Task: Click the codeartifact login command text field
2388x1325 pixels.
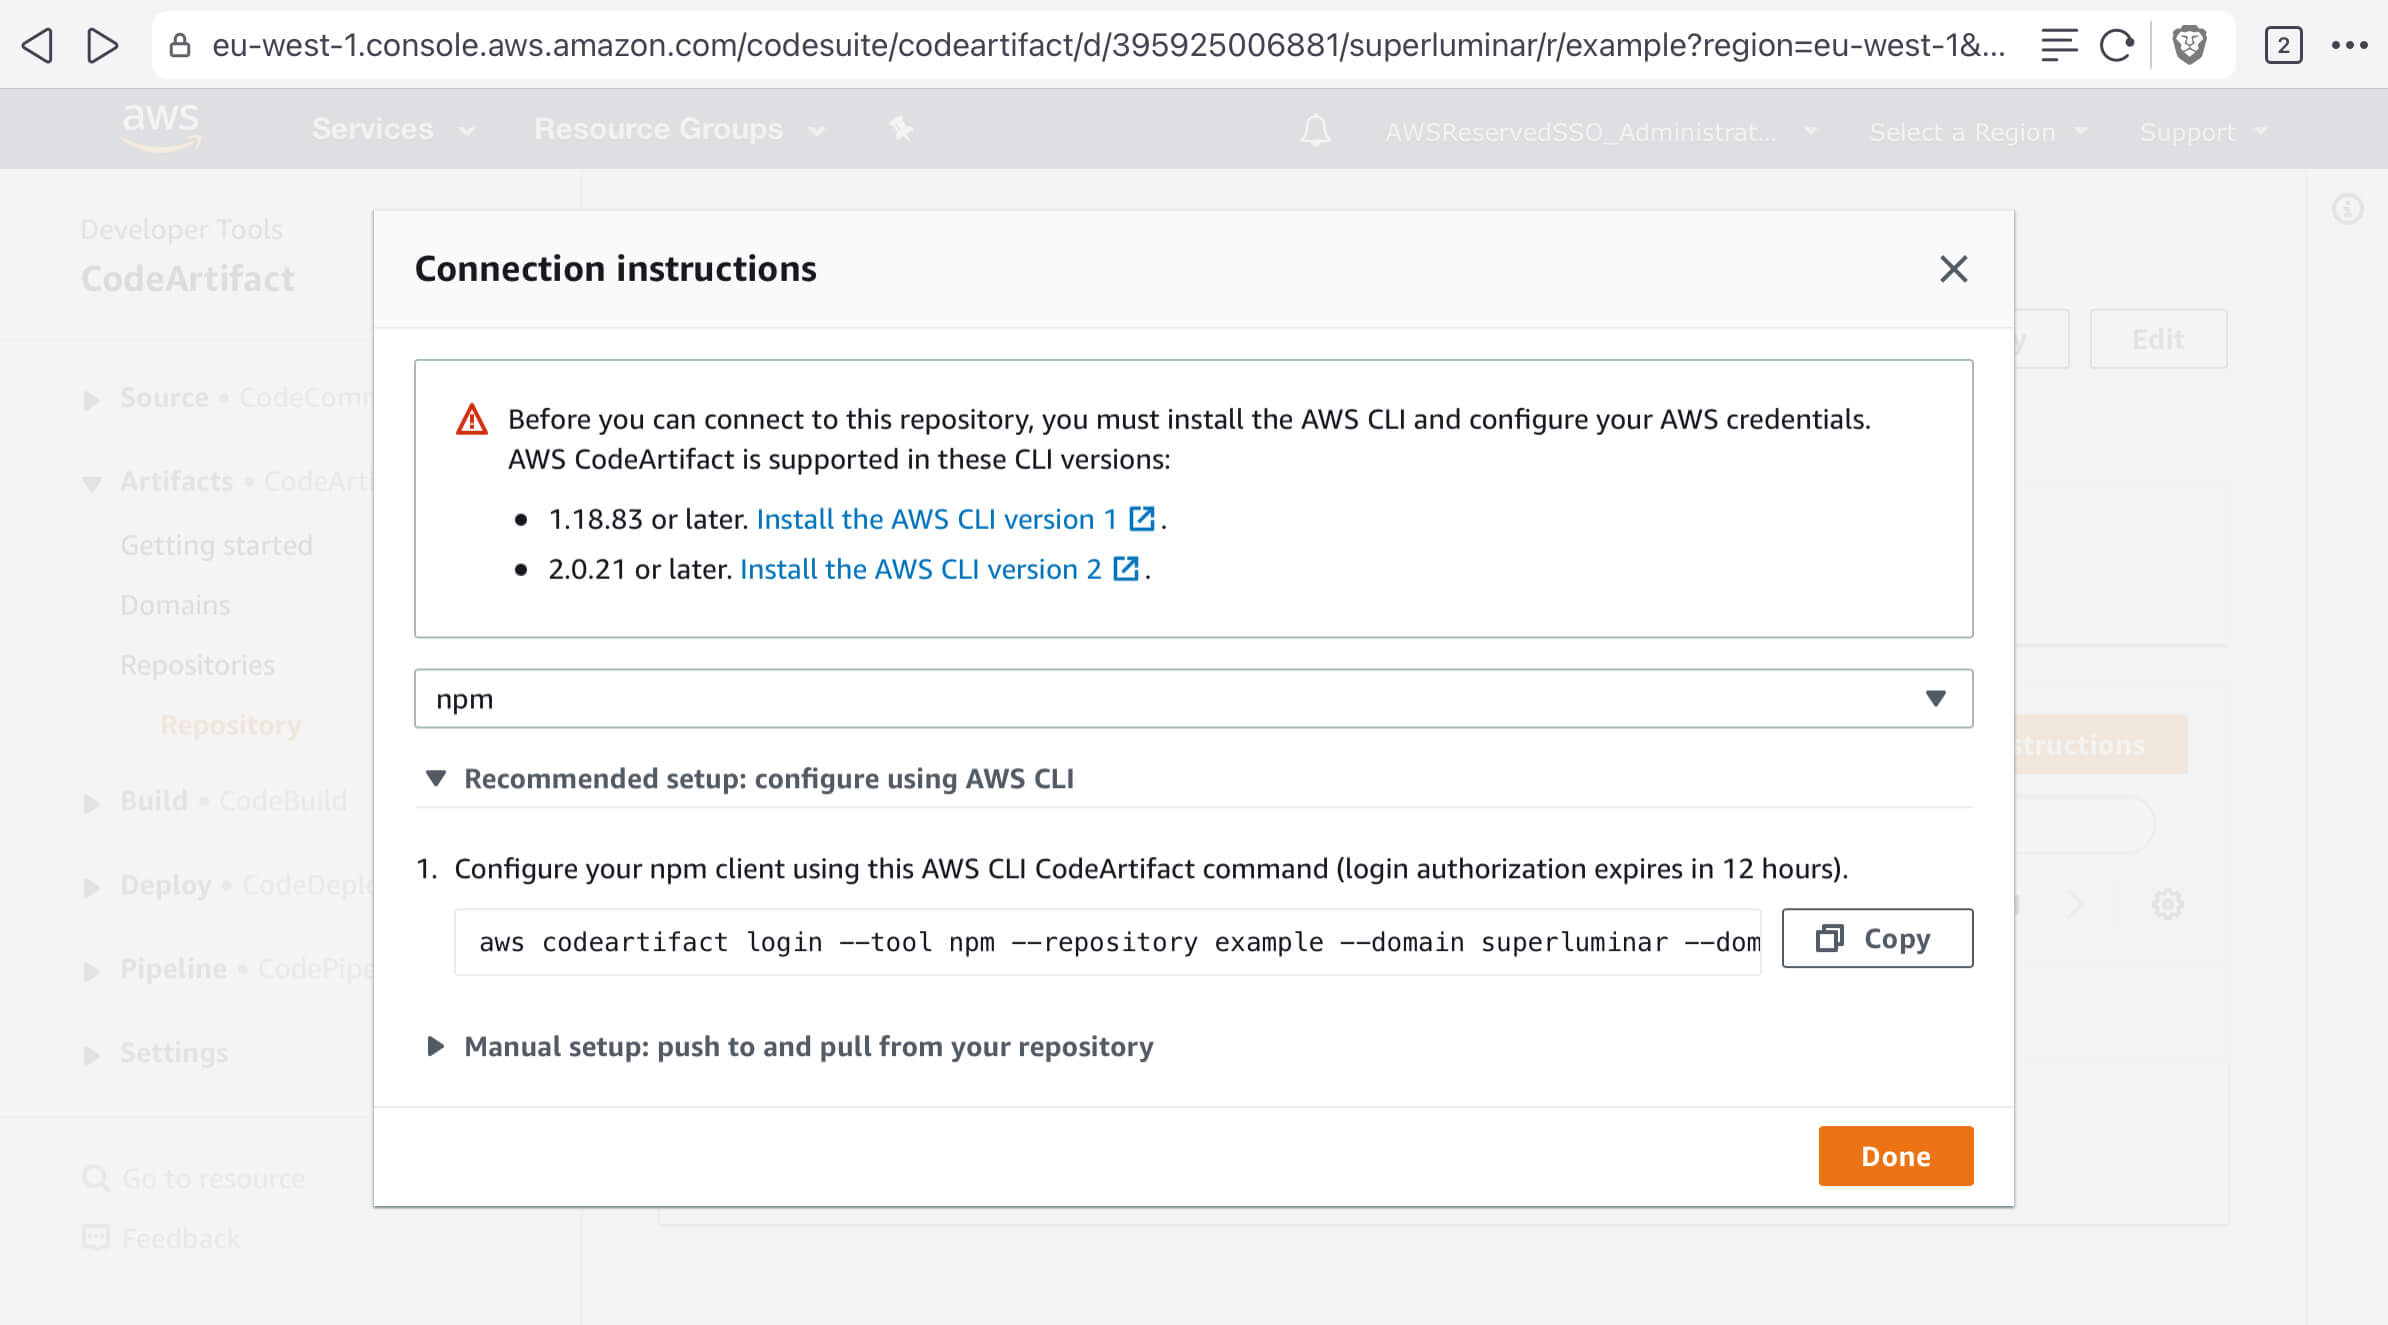Action: [x=1107, y=942]
